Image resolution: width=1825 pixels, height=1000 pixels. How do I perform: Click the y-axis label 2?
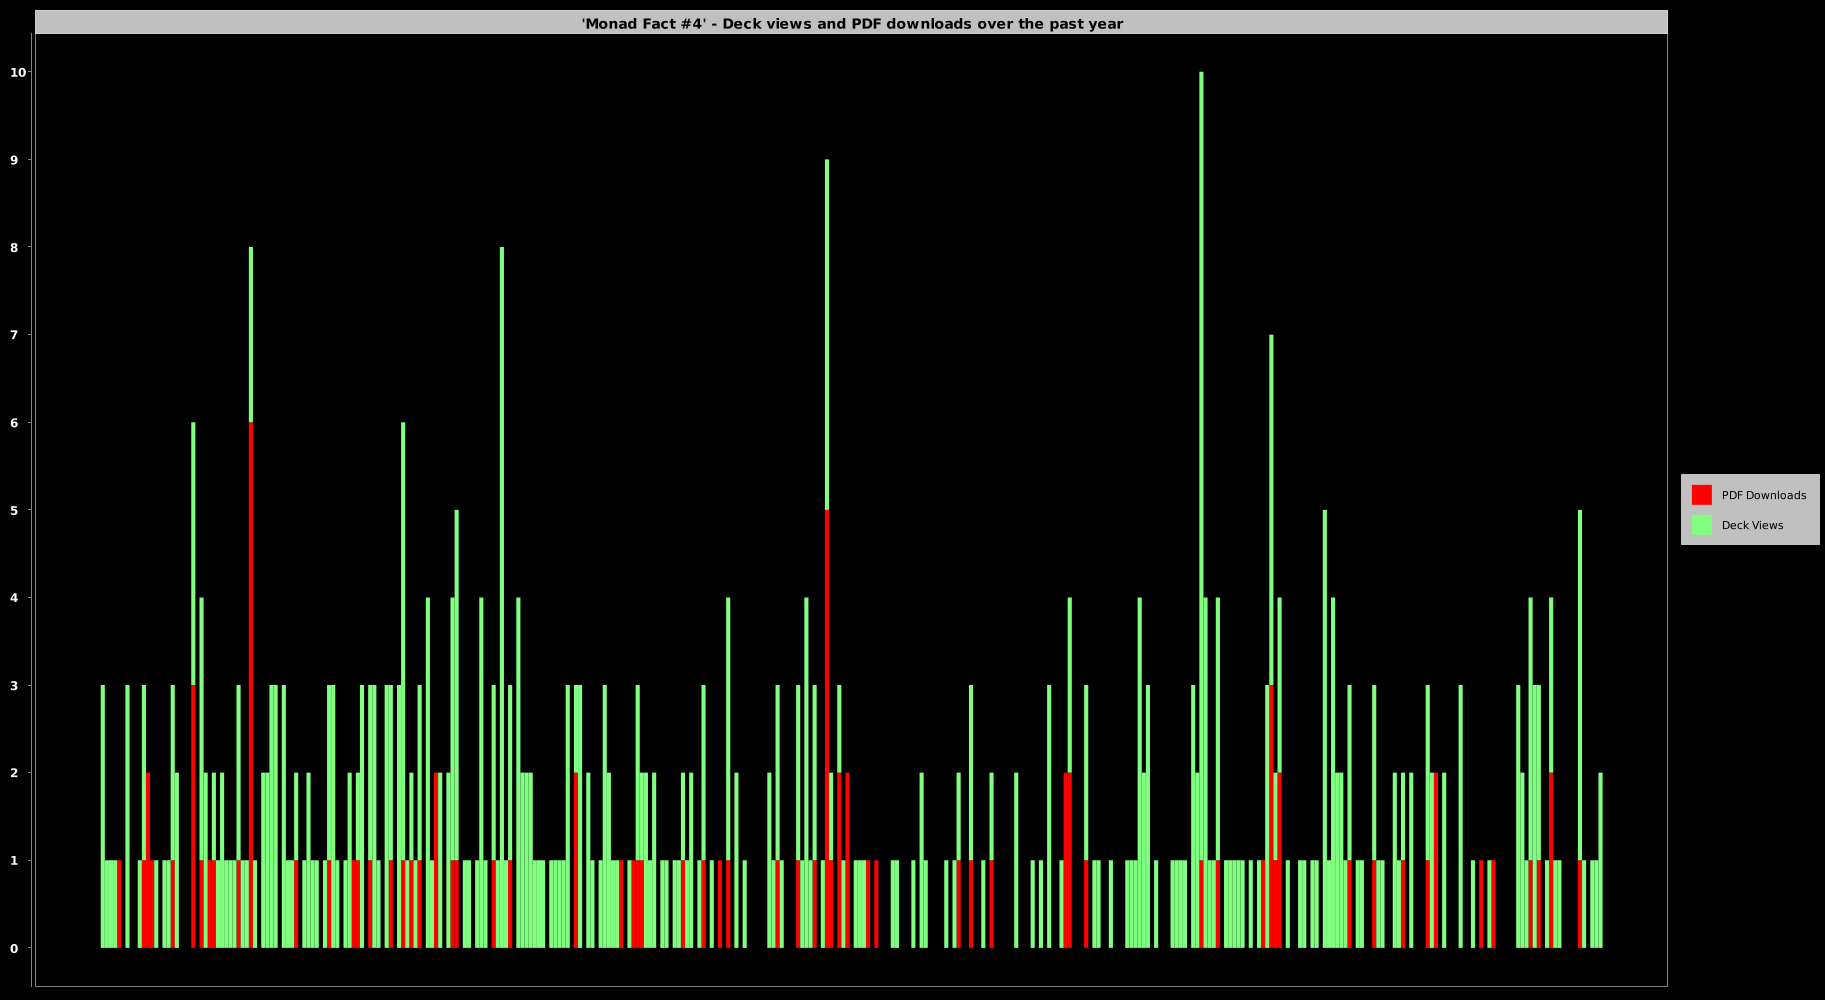[14, 773]
